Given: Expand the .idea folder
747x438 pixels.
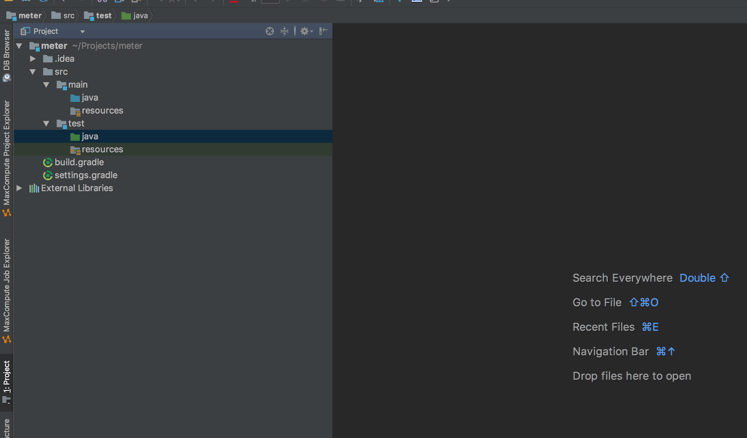Looking at the screenshot, I should click(x=32, y=59).
